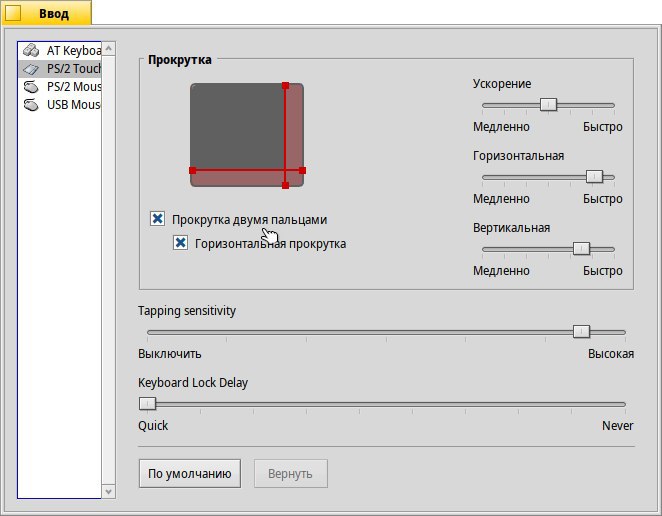Select PS/2 Touchpad in the device list
662x516 pixels.
pyautogui.click(x=60, y=68)
